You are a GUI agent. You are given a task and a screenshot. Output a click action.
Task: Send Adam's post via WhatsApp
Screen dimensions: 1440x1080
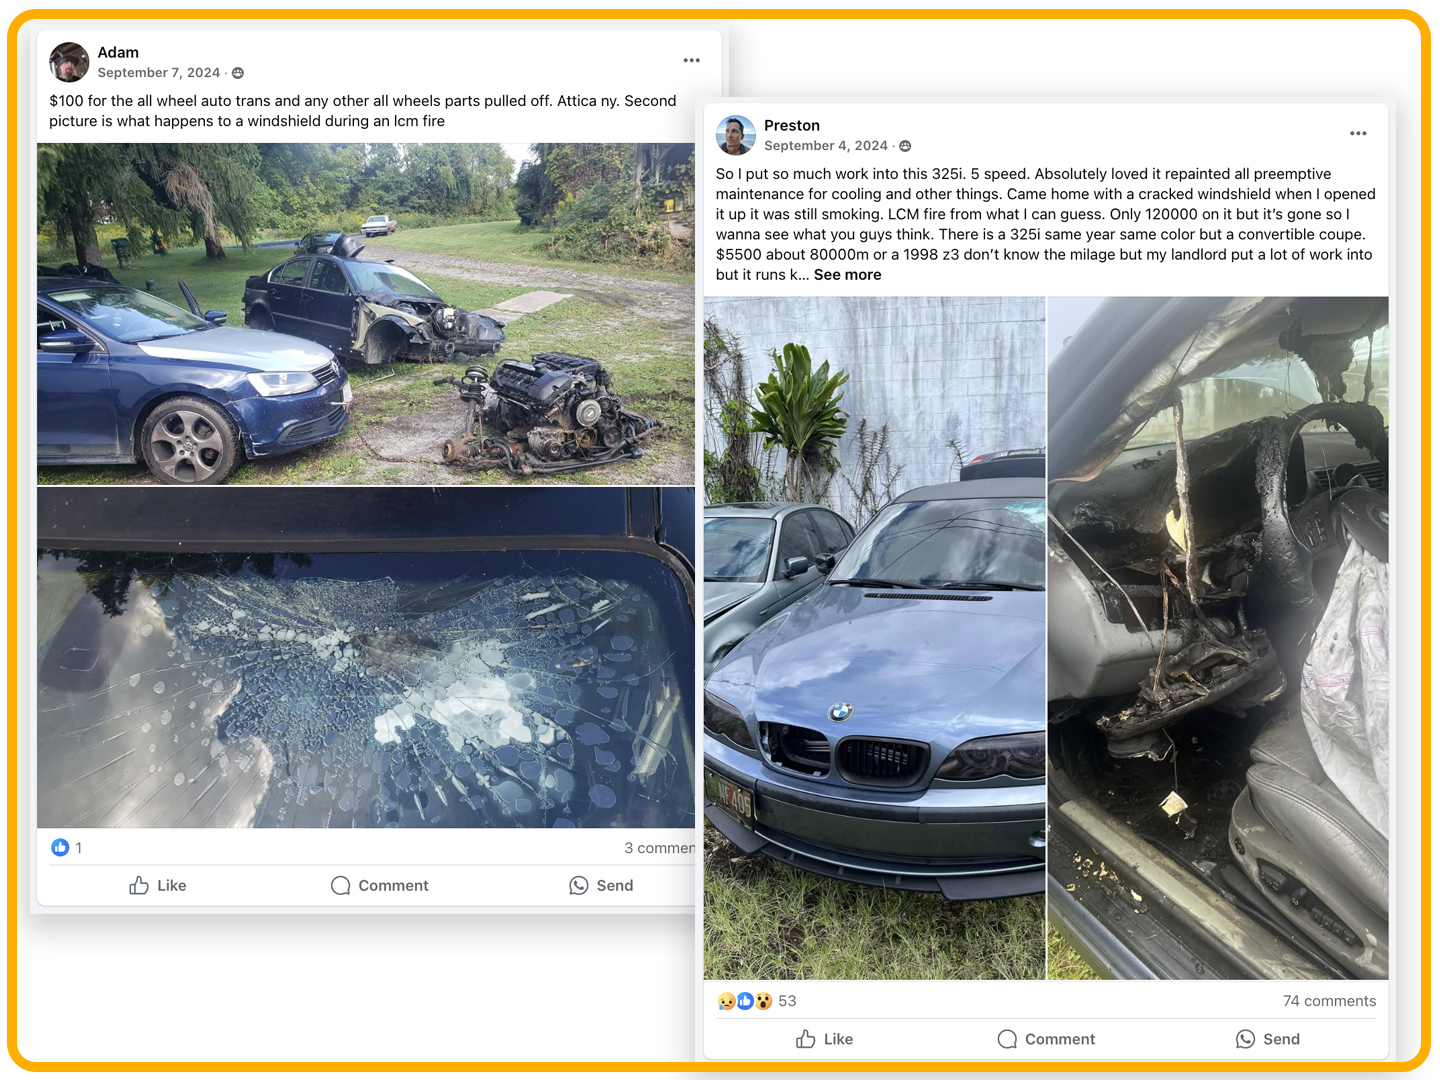click(x=601, y=886)
